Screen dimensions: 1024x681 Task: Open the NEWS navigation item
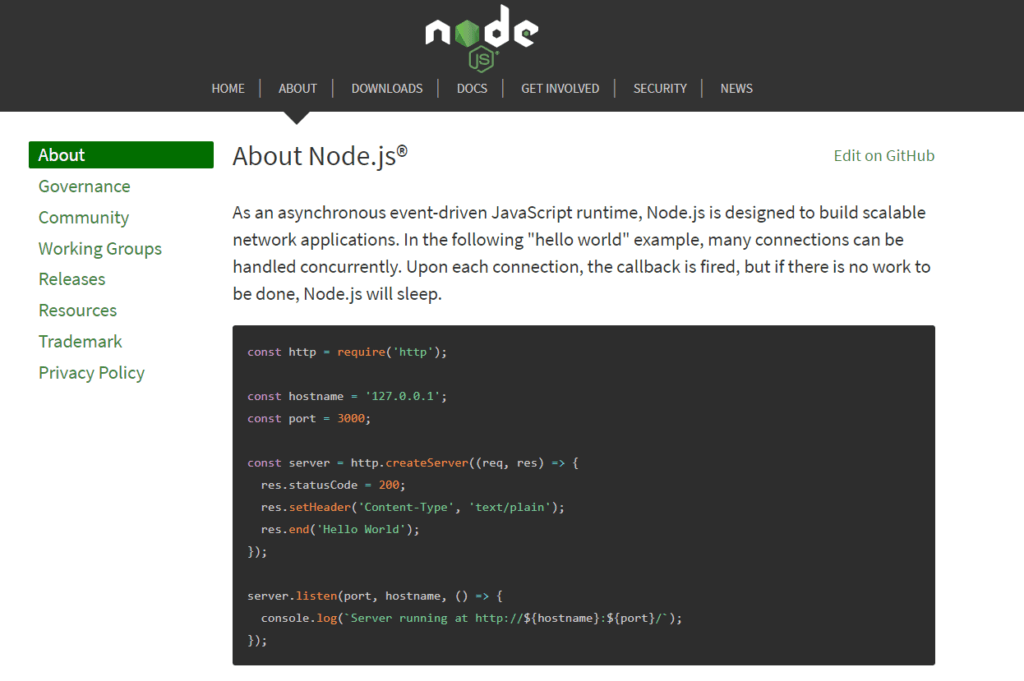tap(736, 88)
